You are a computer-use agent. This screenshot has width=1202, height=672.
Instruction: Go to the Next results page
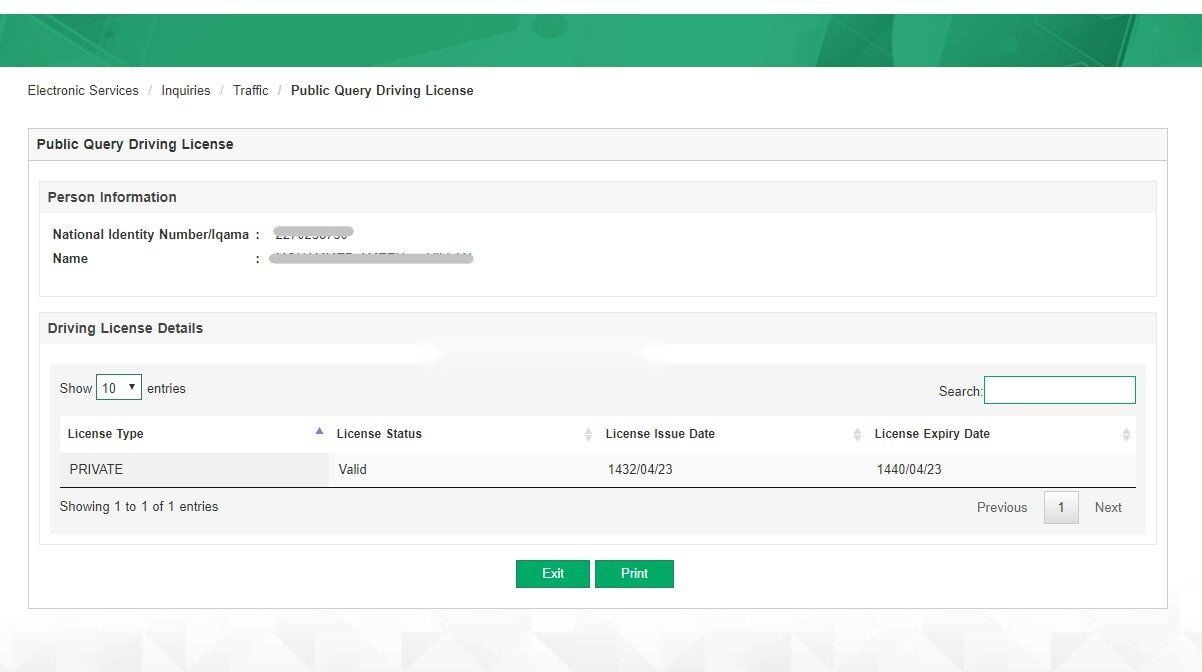1108,507
